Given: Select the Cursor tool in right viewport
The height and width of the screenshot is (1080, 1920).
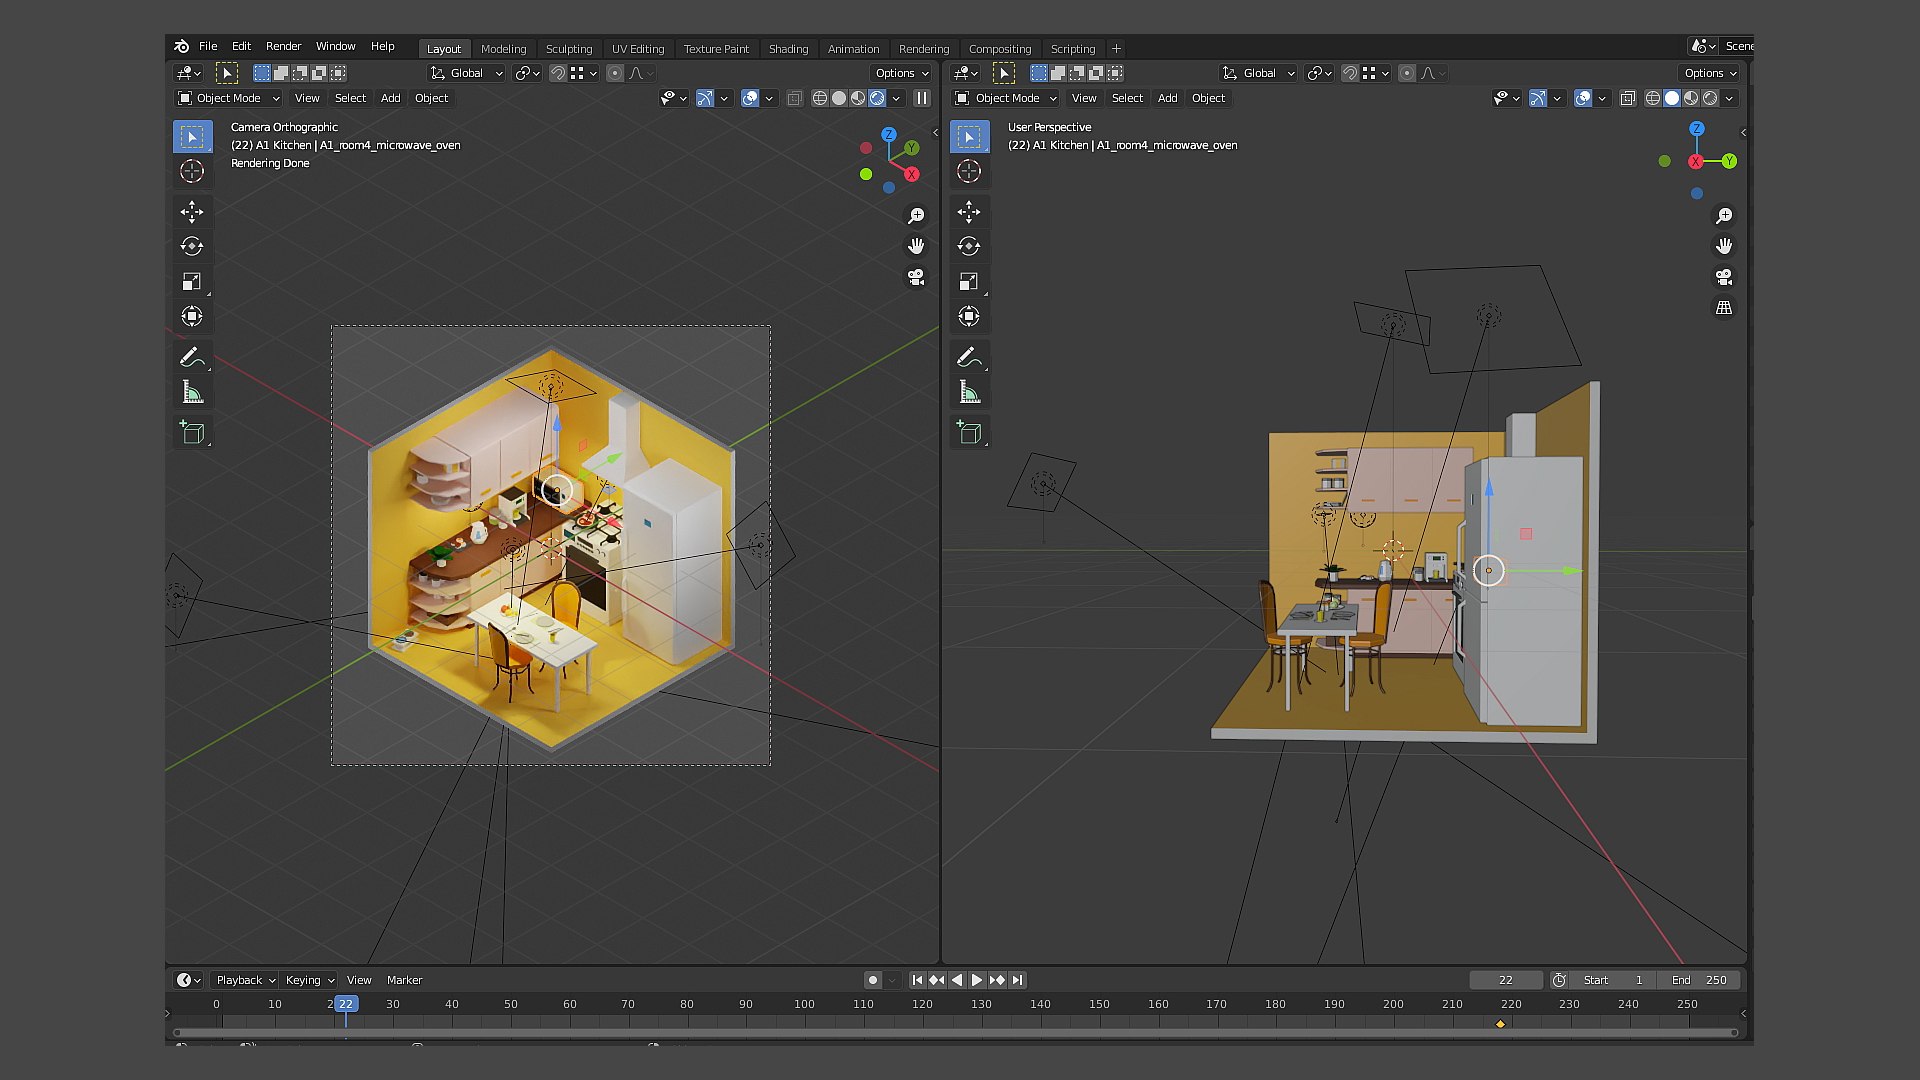Looking at the screenshot, I should pyautogui.click(x=969, y=171).
